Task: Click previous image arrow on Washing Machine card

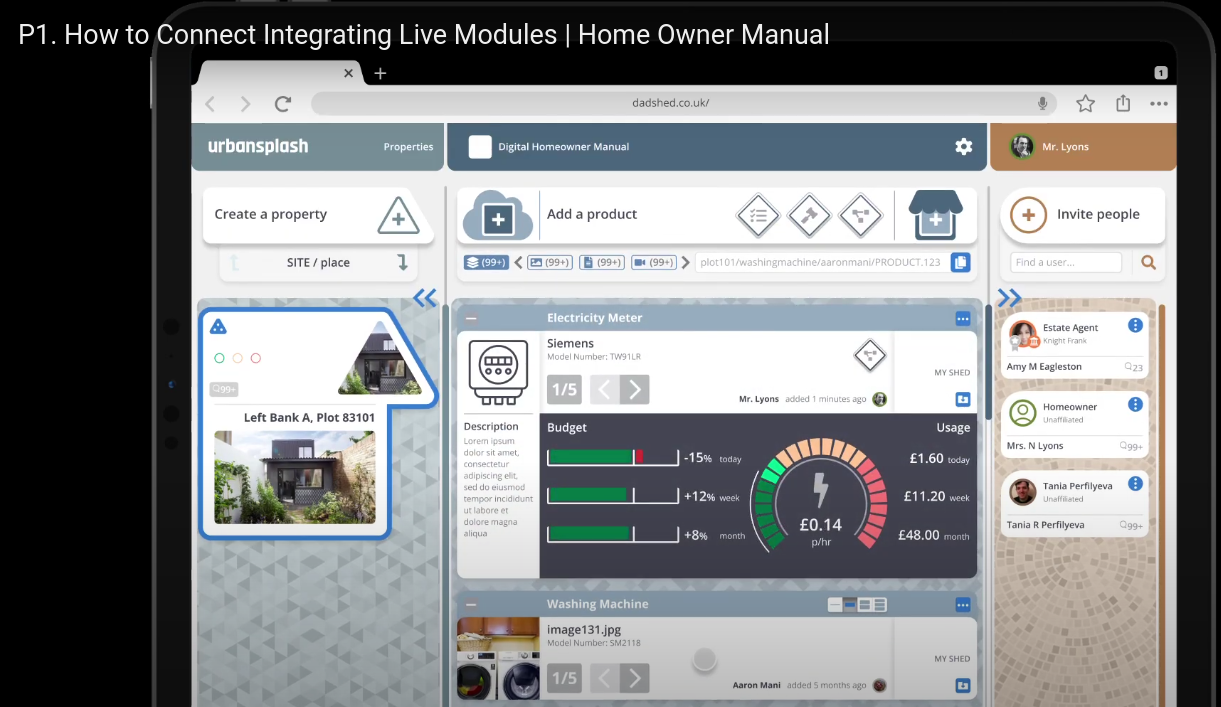Action: tap(604, 679)
